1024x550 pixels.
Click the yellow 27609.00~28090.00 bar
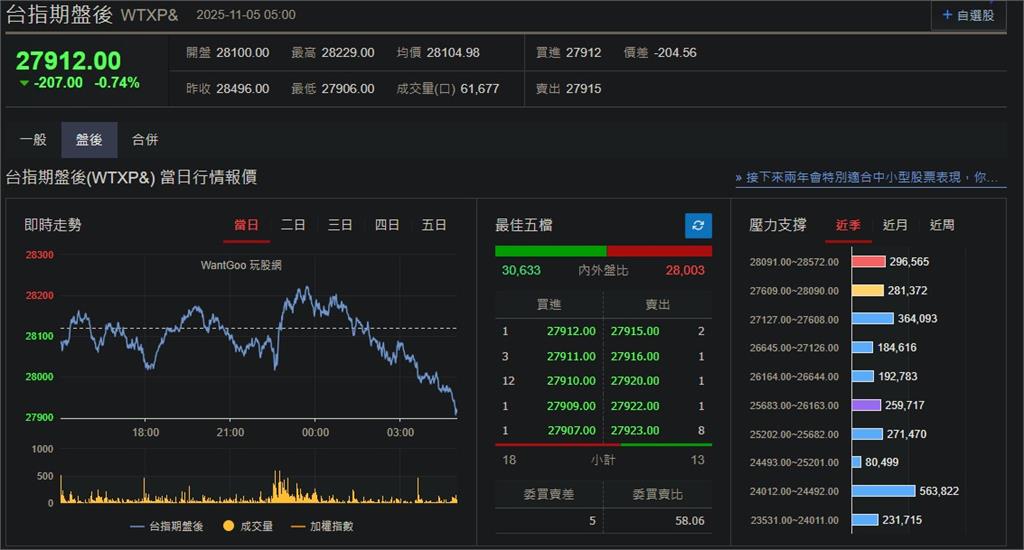[868, 291]
